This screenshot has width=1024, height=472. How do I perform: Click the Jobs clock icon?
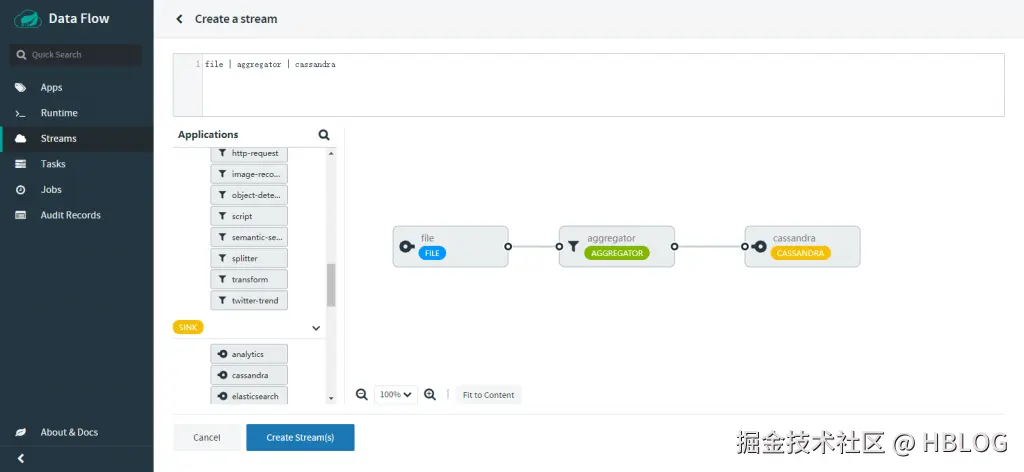21,189
